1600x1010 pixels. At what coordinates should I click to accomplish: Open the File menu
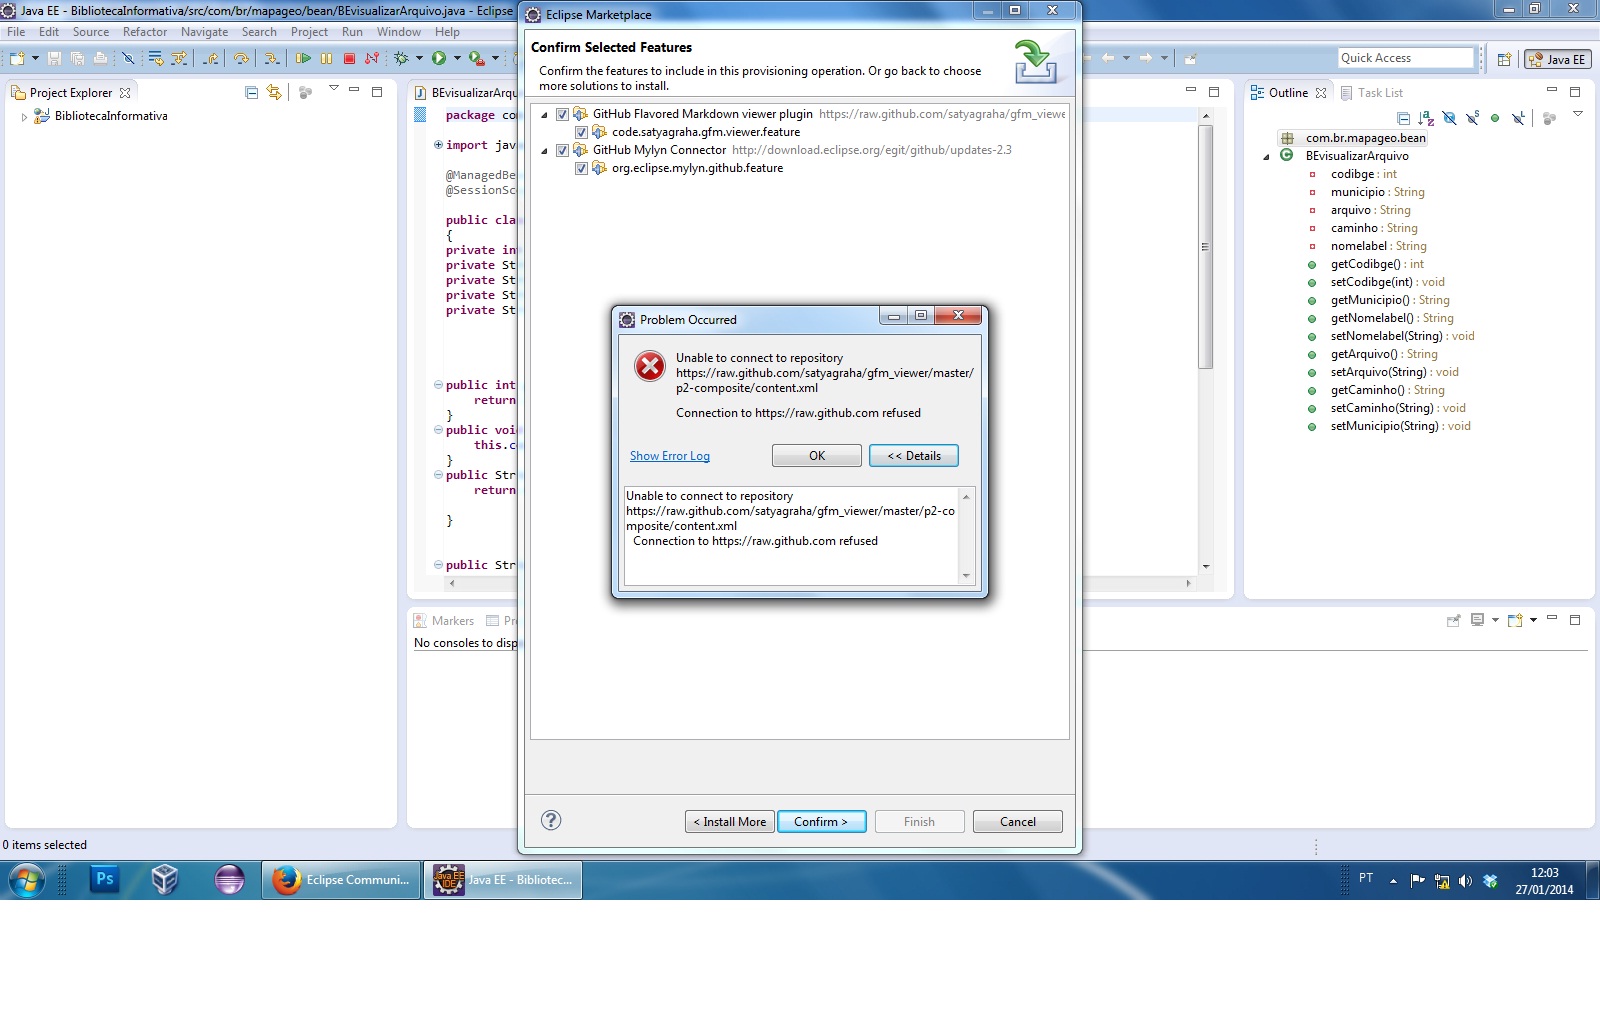pos(16,32)
